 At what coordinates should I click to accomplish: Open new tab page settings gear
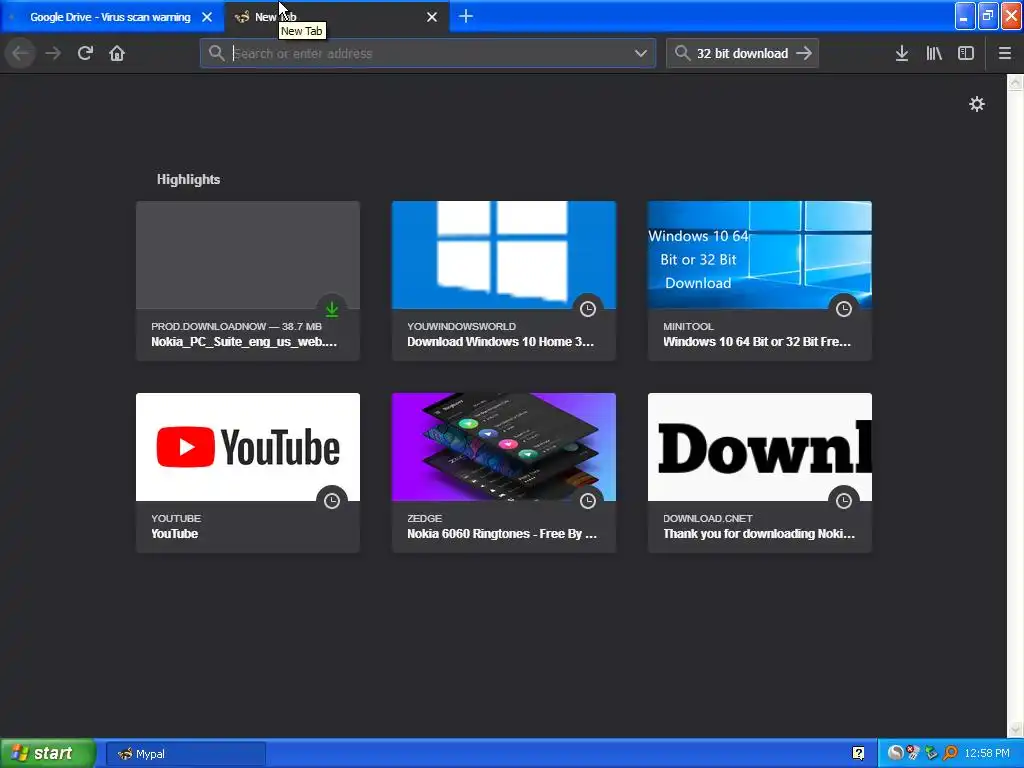tap(976, 104)
